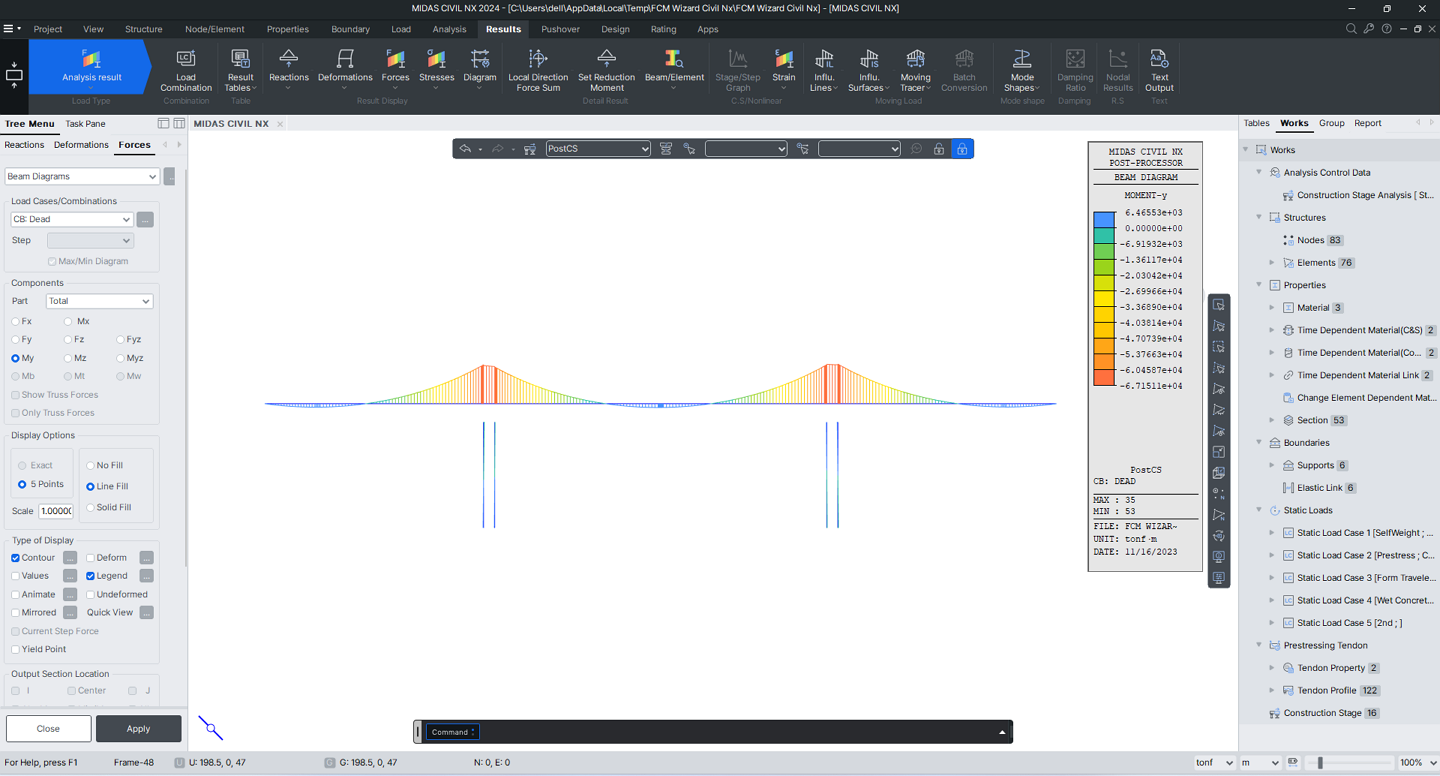This screenshot has width=1440, height=776.
Task: Open the Diagram ribbon icon
Action: [480, 70]
